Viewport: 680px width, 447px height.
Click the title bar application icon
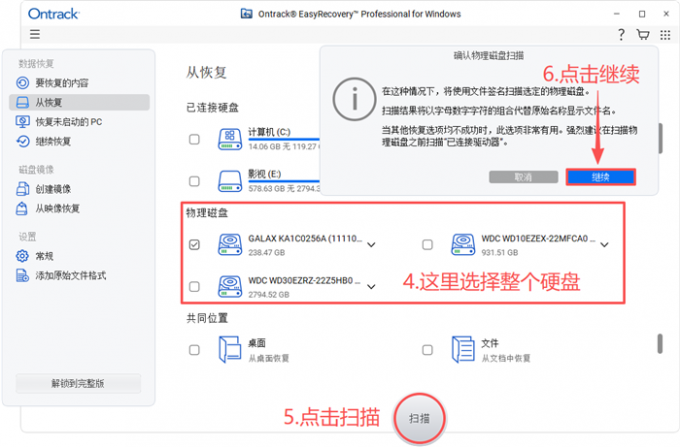tap(246, 14)
